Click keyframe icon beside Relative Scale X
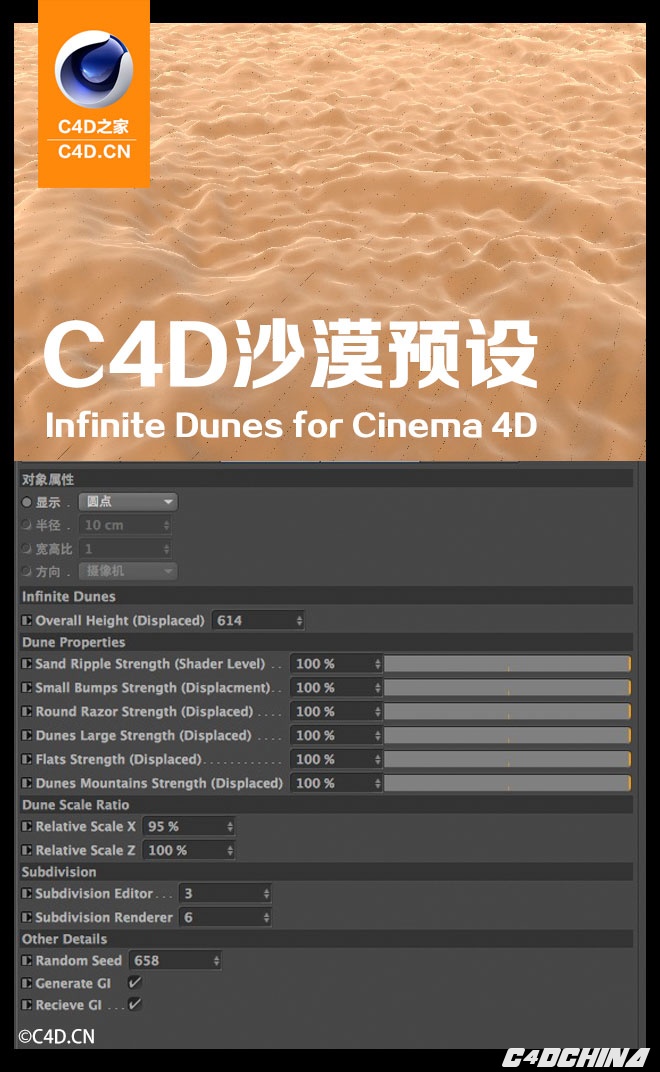Image resolution: width=660 pixels, height=1072 pixels. pyautogui.click(x=27, y=826)
